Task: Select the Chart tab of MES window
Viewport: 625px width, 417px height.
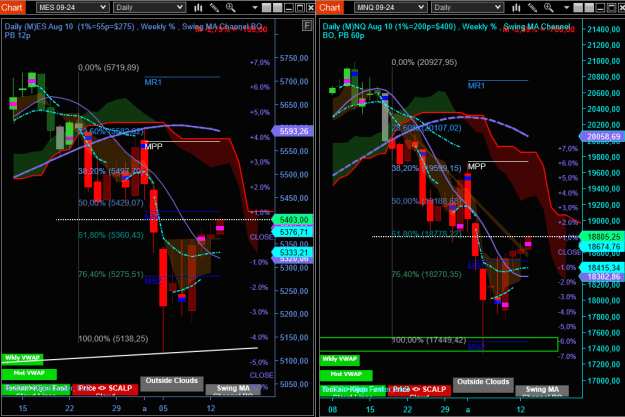Action: [12, 7]
